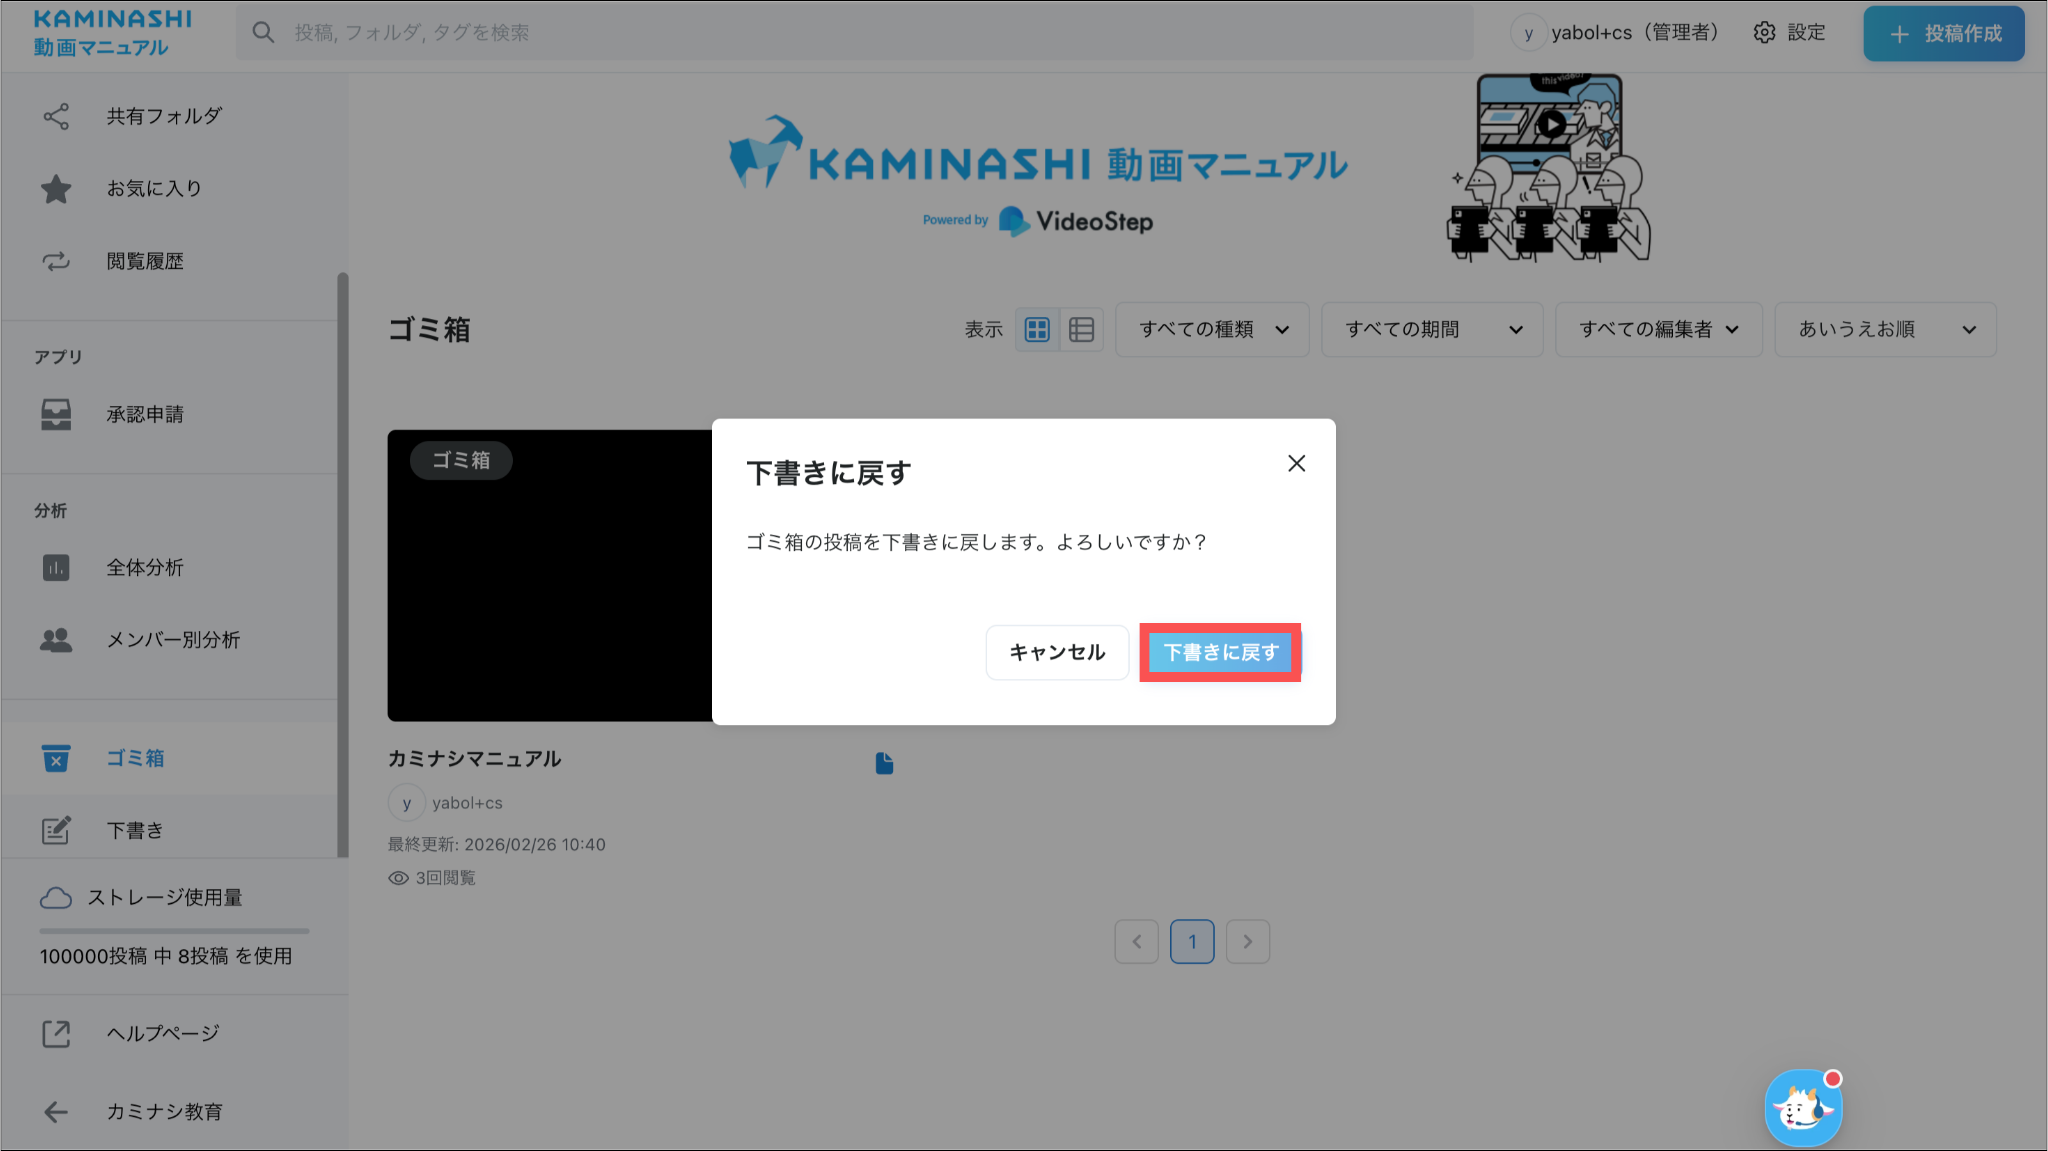
Task: Expand the すべての期間 dropdown
Action: [x=1432, y=329]
